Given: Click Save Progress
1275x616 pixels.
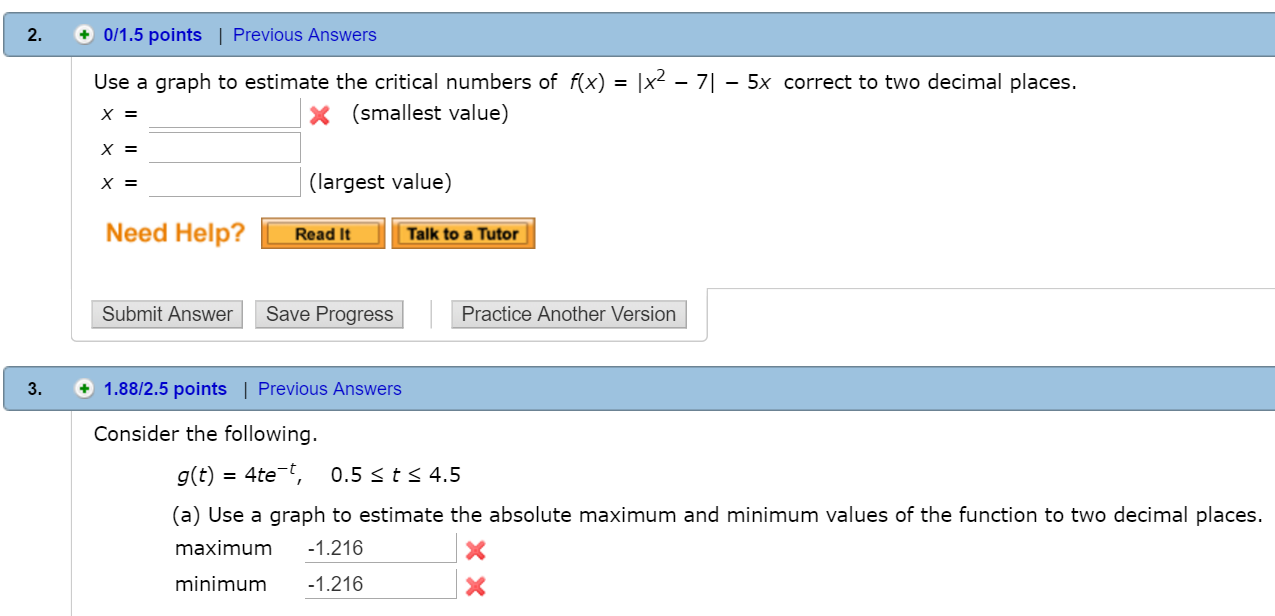Looking at the screenshot, I should coord(328,314).
